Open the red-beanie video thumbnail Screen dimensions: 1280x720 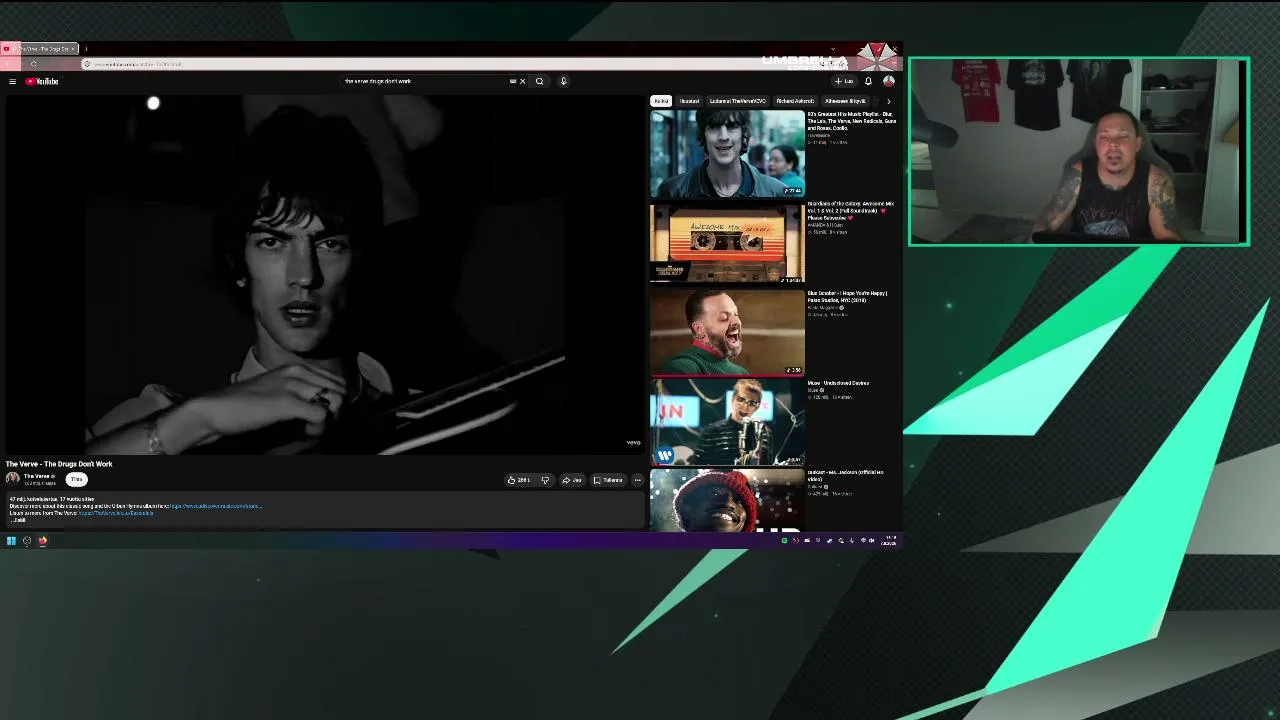pyautogui.click(x=727, y=501)
